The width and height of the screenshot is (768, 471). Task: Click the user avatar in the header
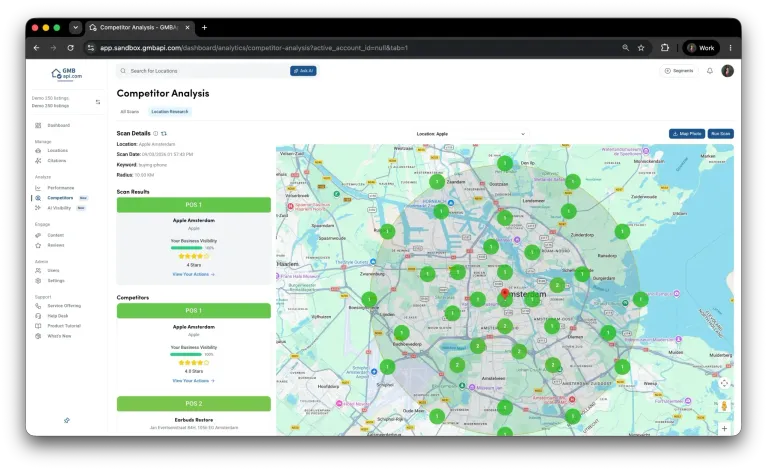tap(727, 71)
